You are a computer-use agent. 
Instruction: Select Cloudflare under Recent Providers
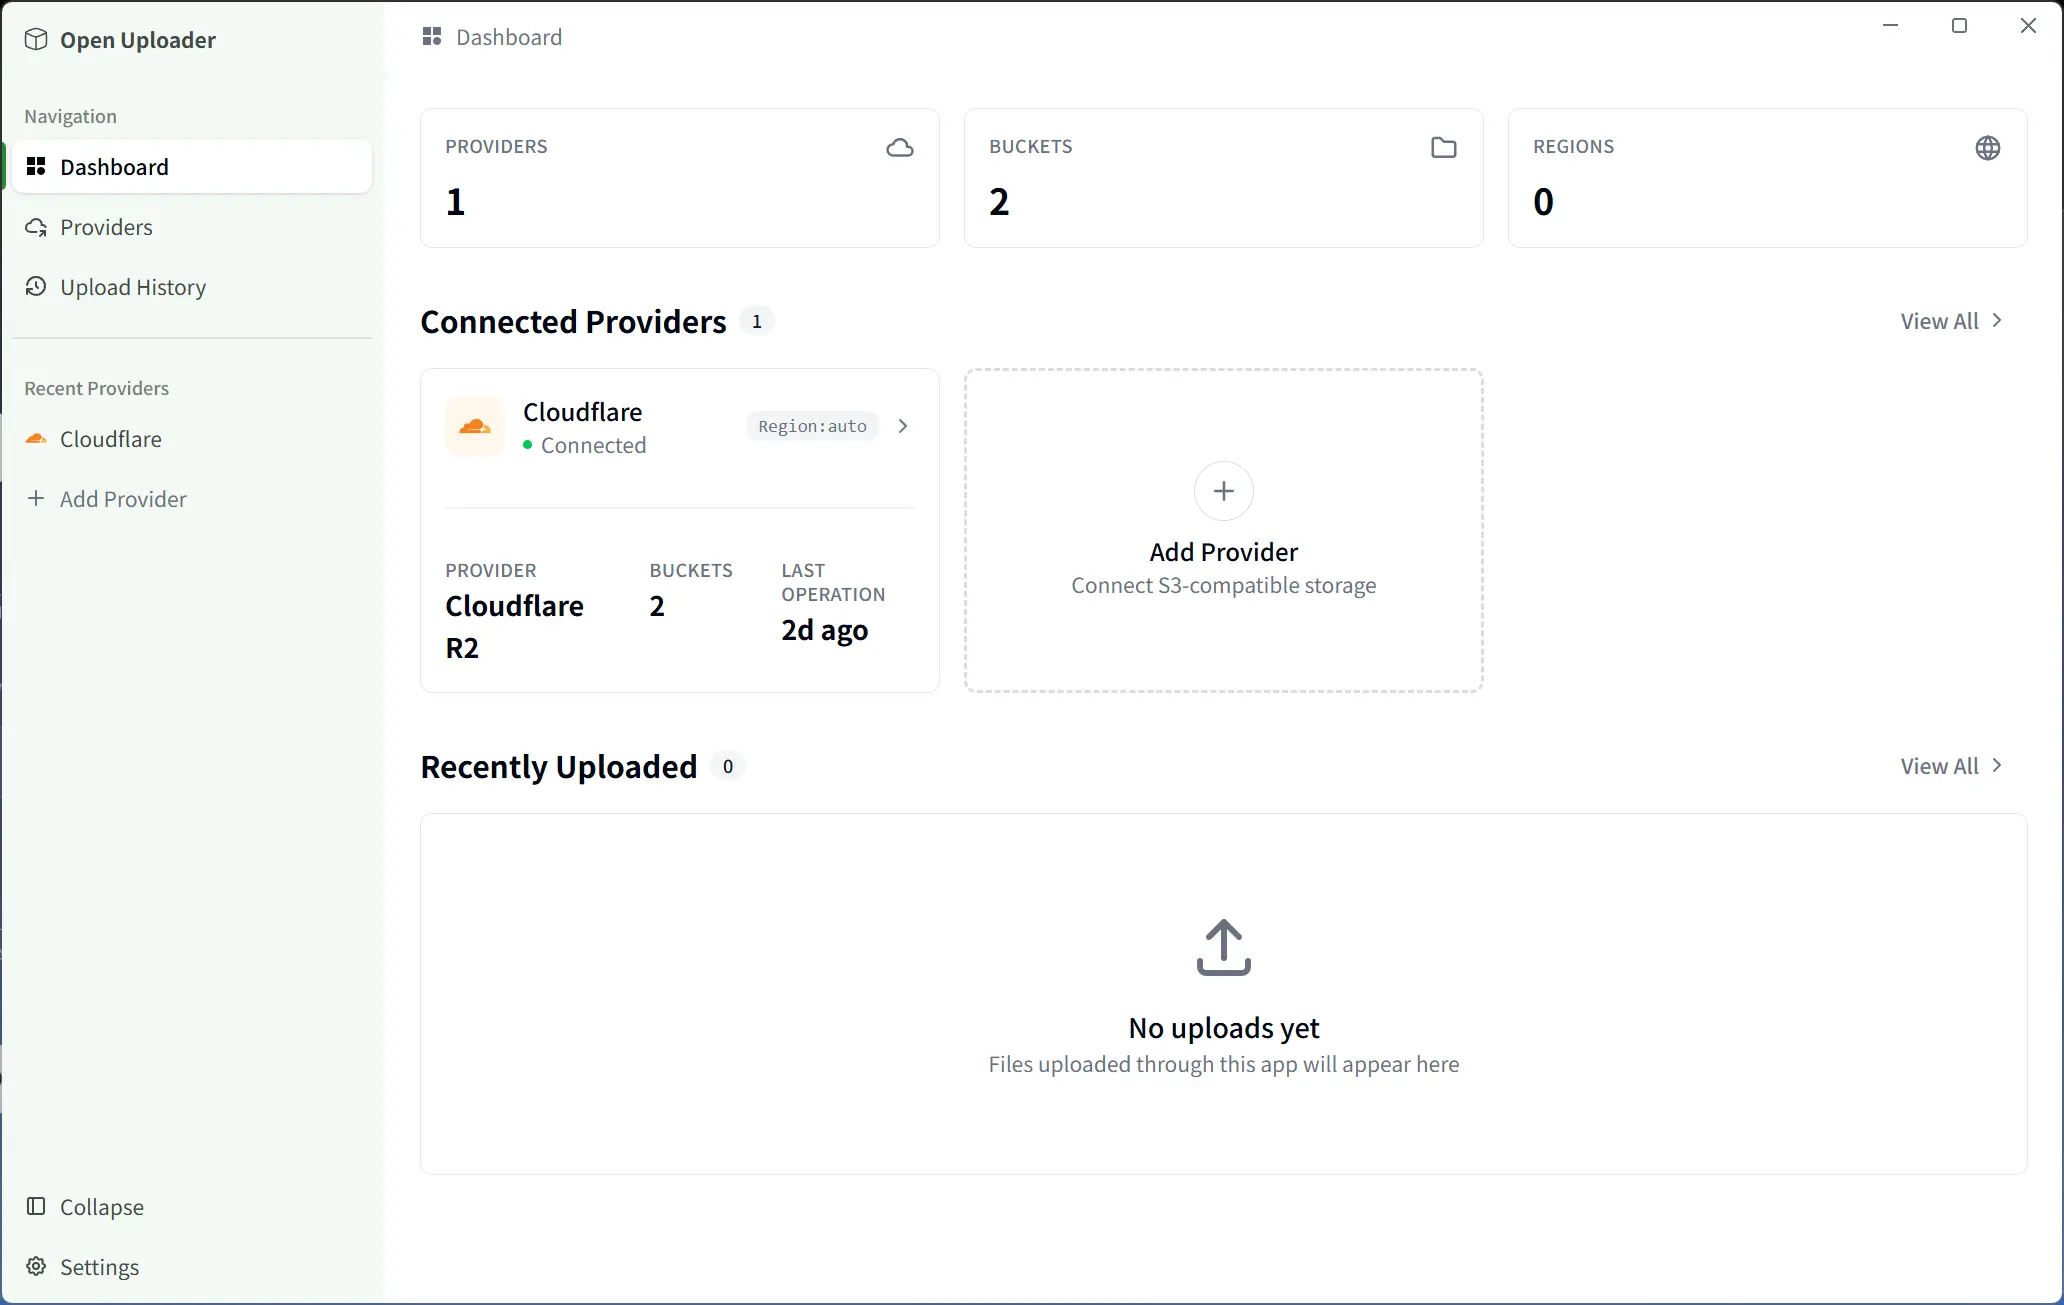pyautogui.click(x=110, y=439)
